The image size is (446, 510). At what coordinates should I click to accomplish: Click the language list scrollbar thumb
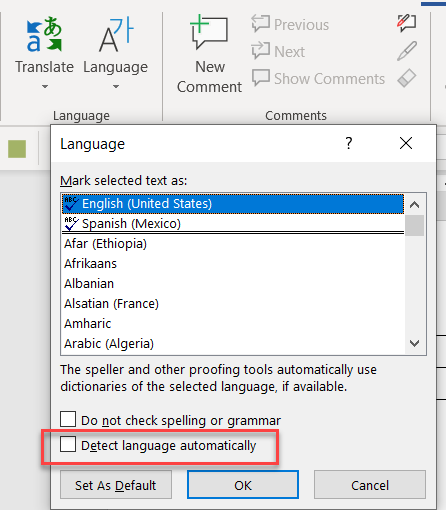(415, 226)
